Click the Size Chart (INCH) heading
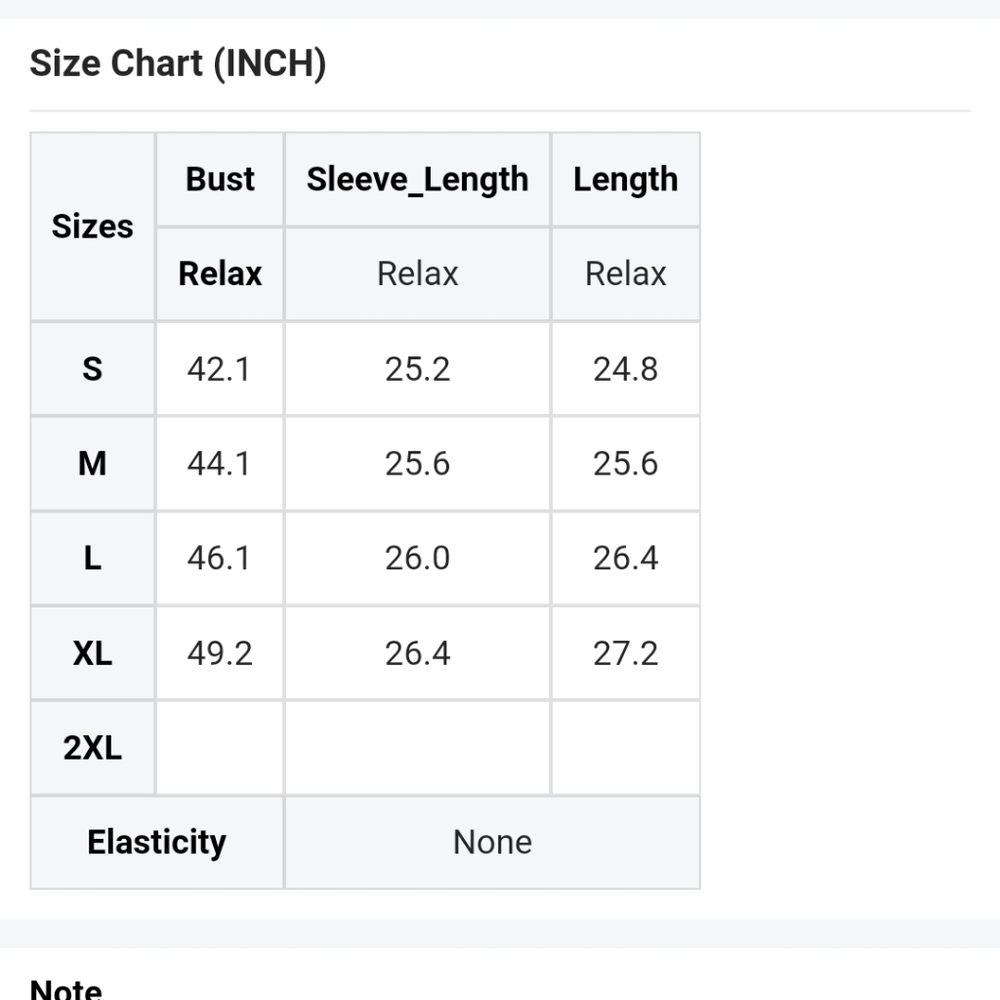 click(x=178, y=64)
